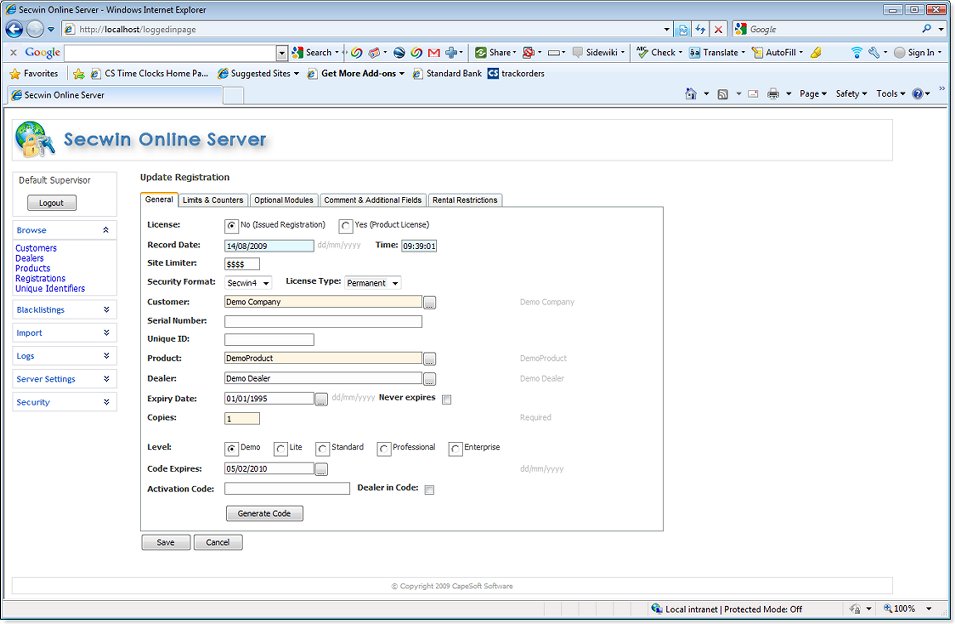The width and height of the screenshot is (955, 624).
Task: Click the Print icon in command bar
Action: click(773, 94)
